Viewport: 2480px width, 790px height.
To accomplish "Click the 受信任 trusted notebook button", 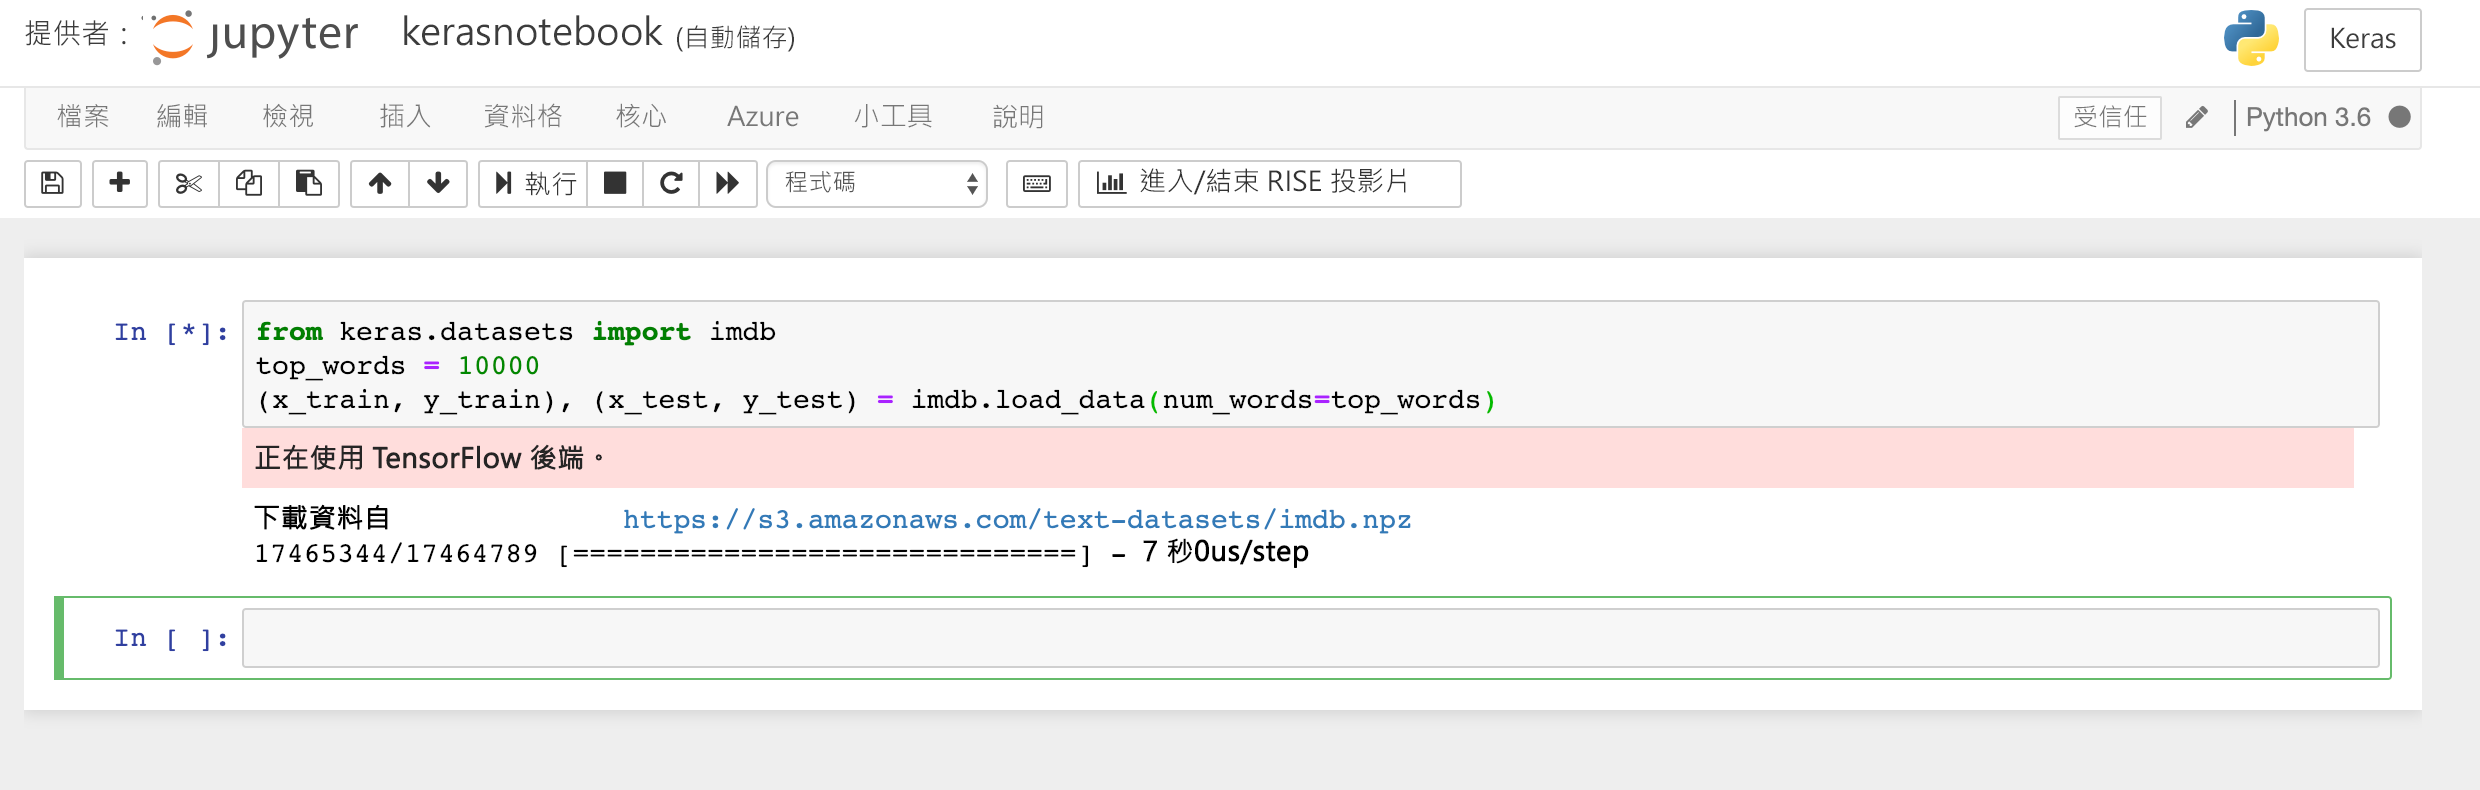I will [x=2110, y=118].
